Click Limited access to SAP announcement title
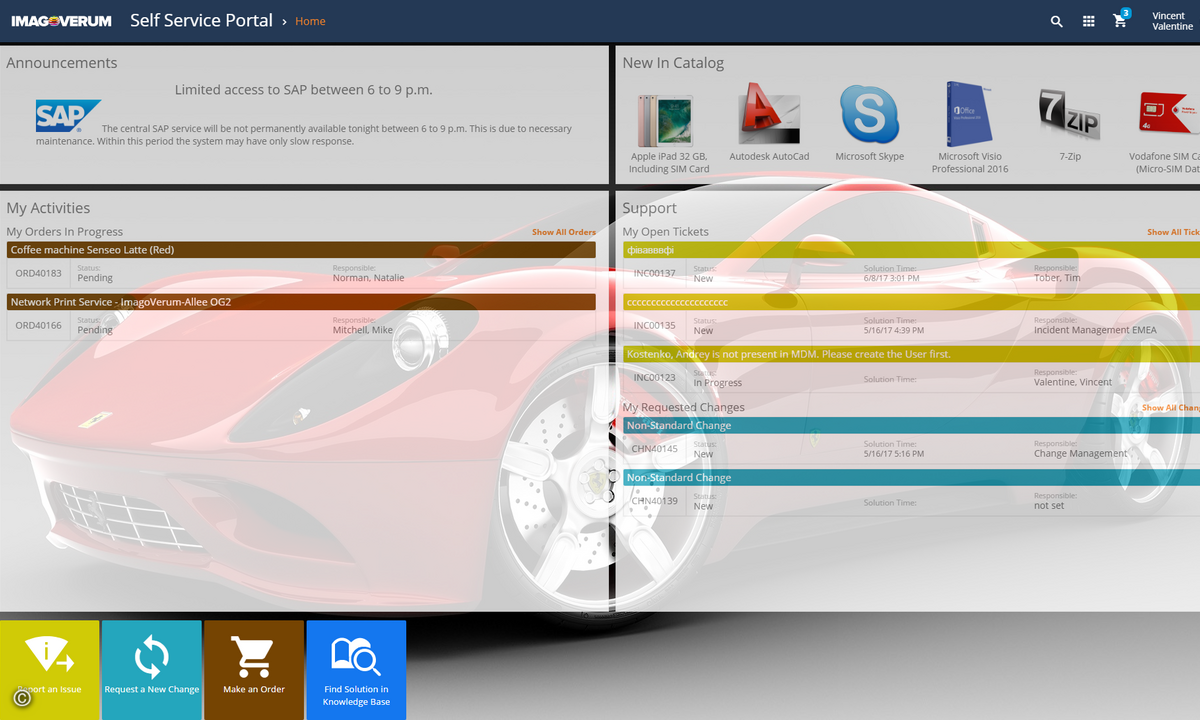This screenshot has height=720, width=1200. pos(304,90)
